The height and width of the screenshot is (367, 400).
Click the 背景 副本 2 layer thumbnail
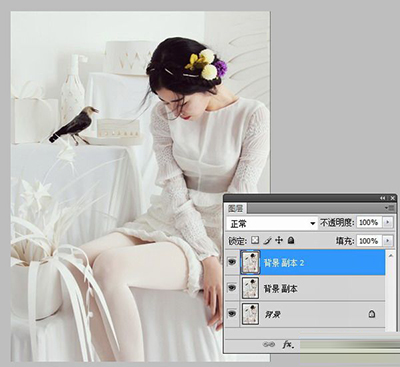250,262
